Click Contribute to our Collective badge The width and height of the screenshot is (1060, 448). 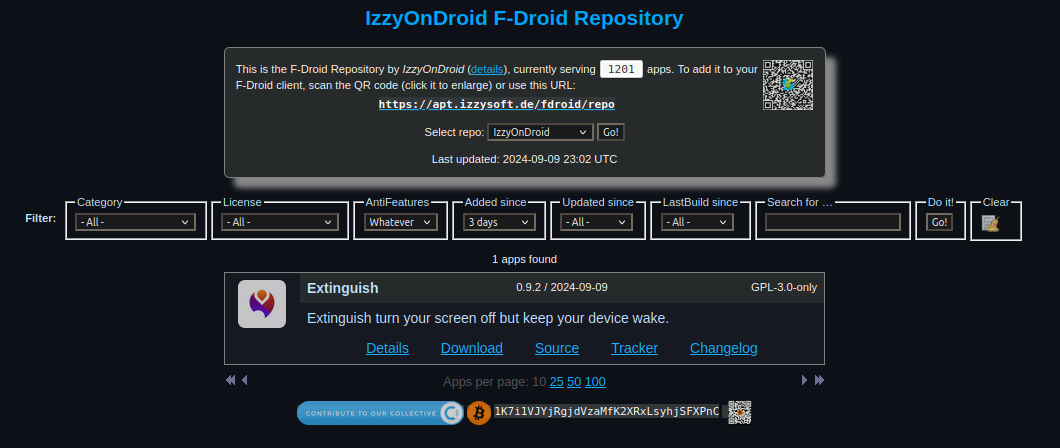click(x=379, y=412)
